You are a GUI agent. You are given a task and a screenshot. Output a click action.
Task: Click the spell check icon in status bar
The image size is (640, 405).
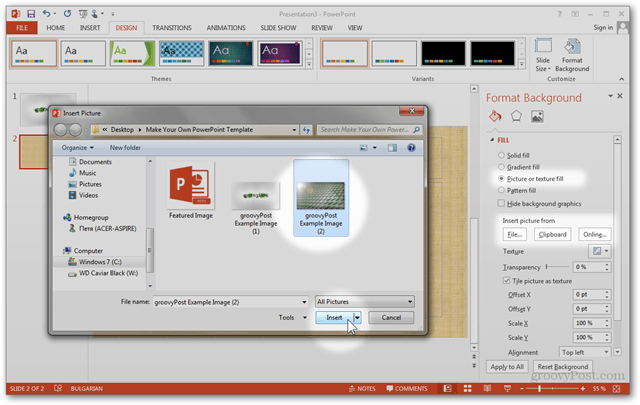pos(58,388)
